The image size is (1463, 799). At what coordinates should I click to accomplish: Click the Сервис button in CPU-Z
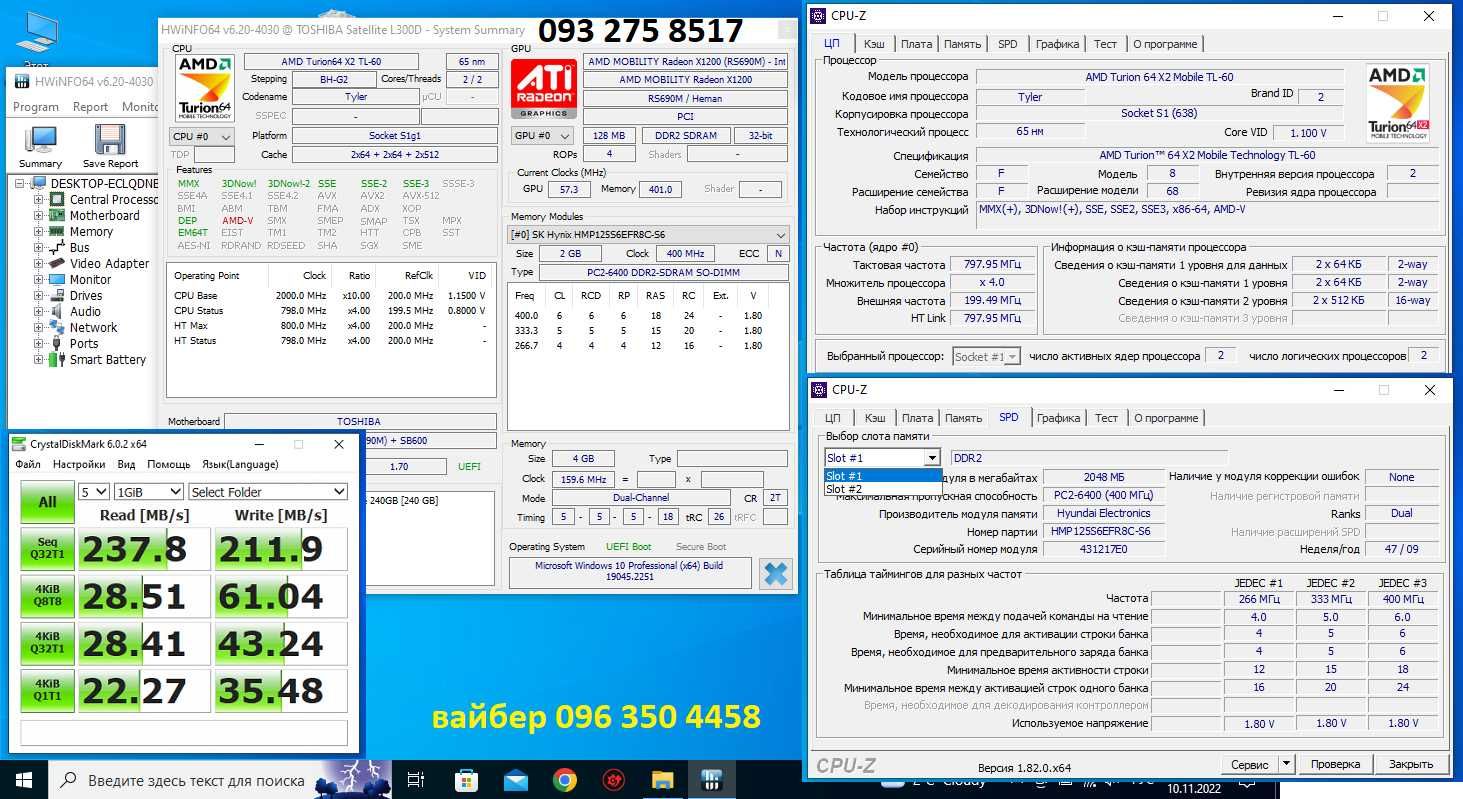[1250, 764]
